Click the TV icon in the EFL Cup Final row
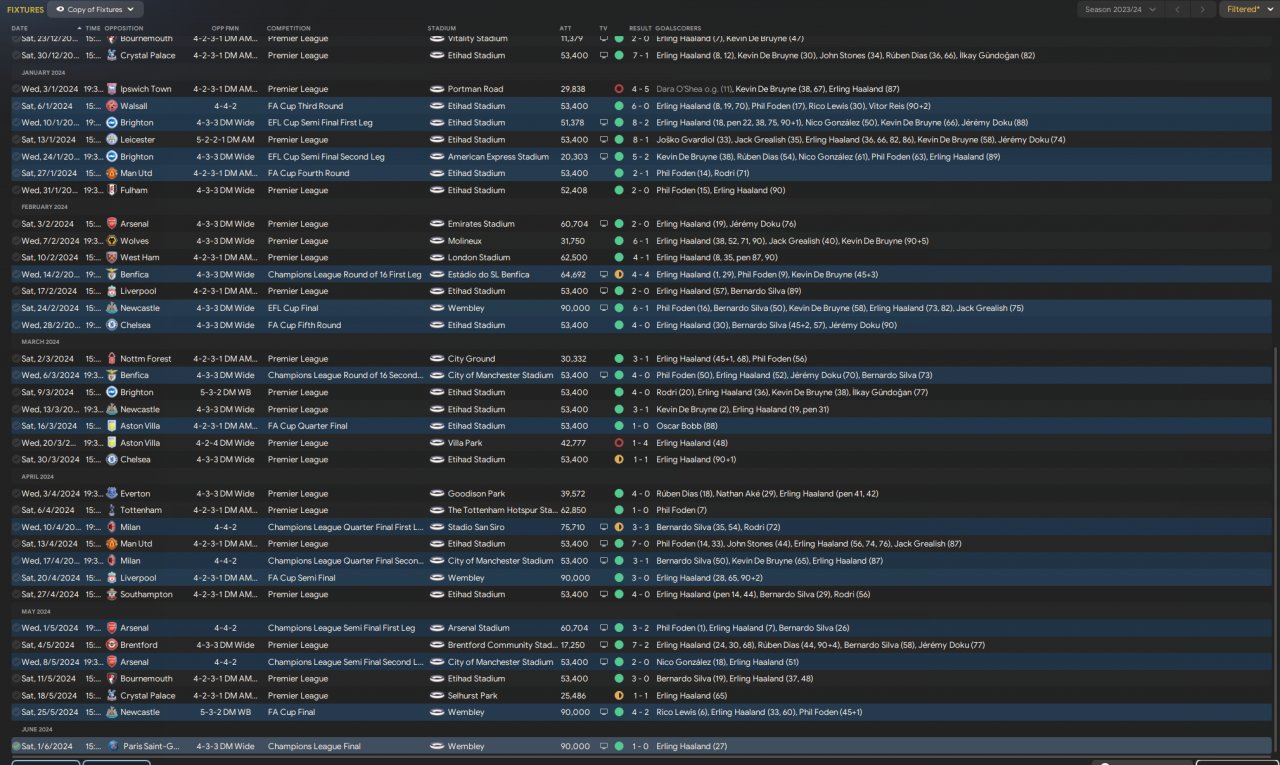Screen dimensions: 1280x765 603,308
